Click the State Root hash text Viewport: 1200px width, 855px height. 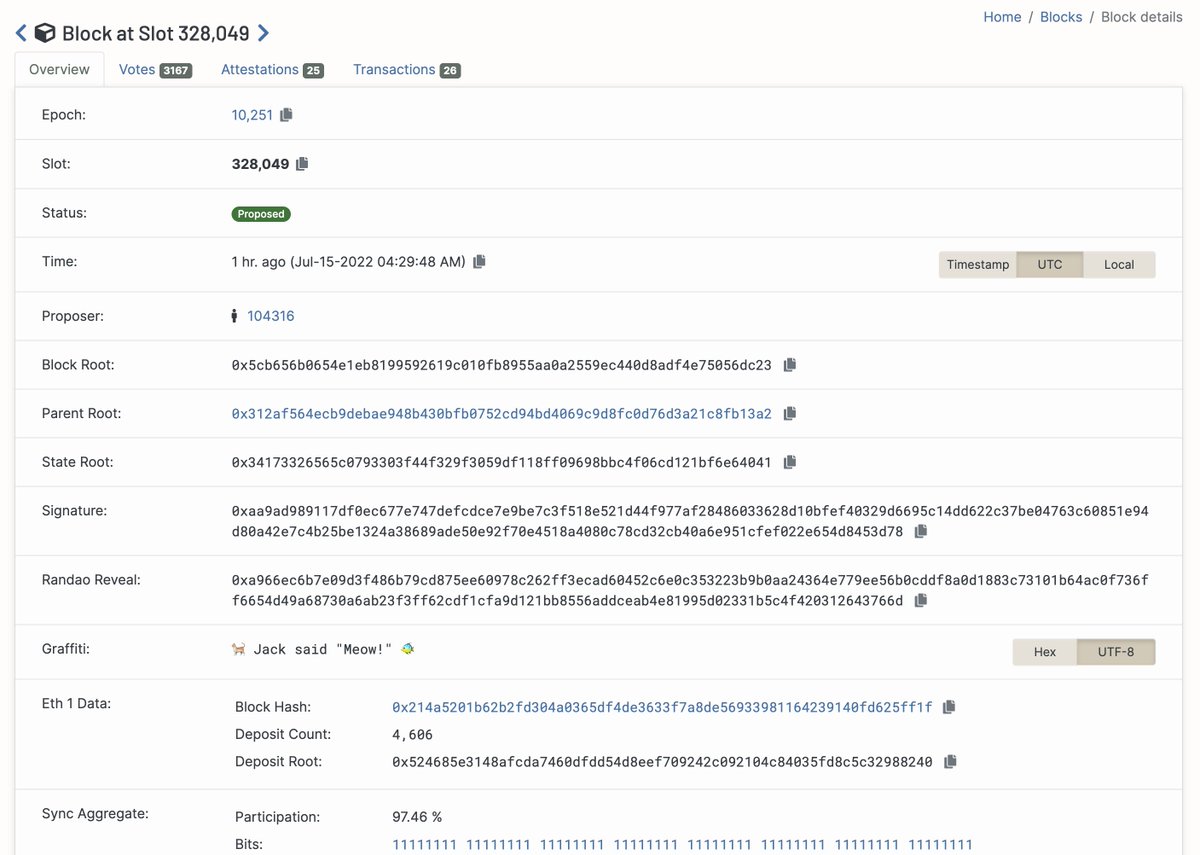coord(502,463)
